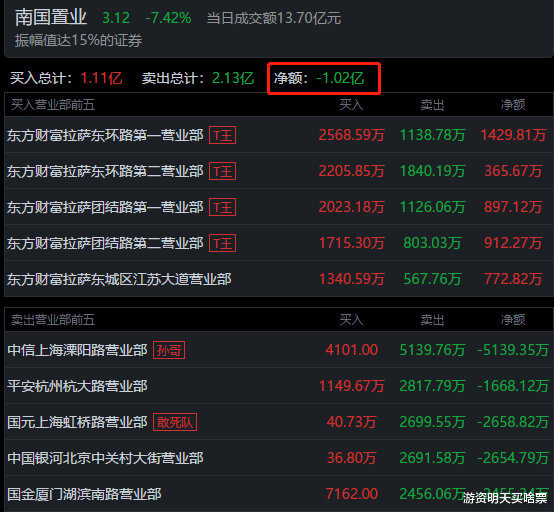
Task: Click 卖出营业部前五 section header
Action: [53, 320]
